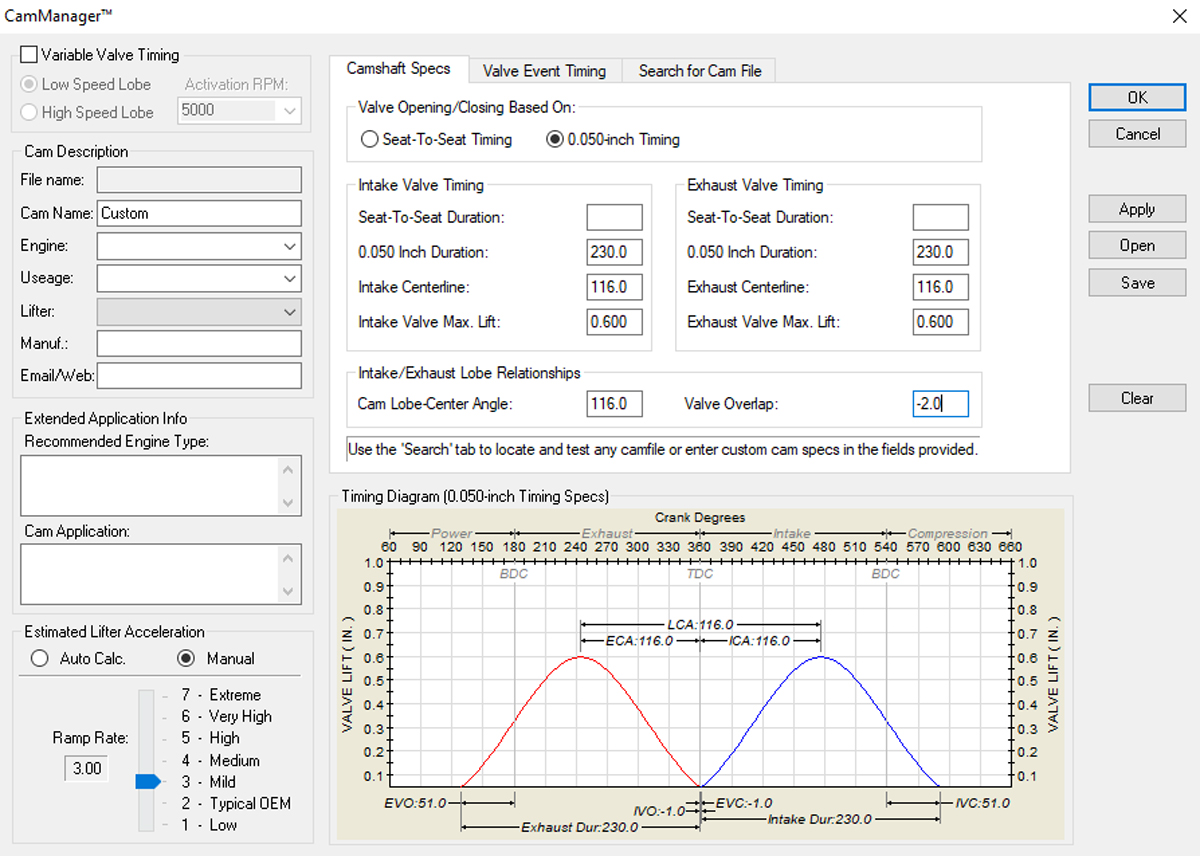The image size is (1200, 856).
Task: Click the Exhaust Valve Max. Lift field
Action: click(x=941, y=322)
